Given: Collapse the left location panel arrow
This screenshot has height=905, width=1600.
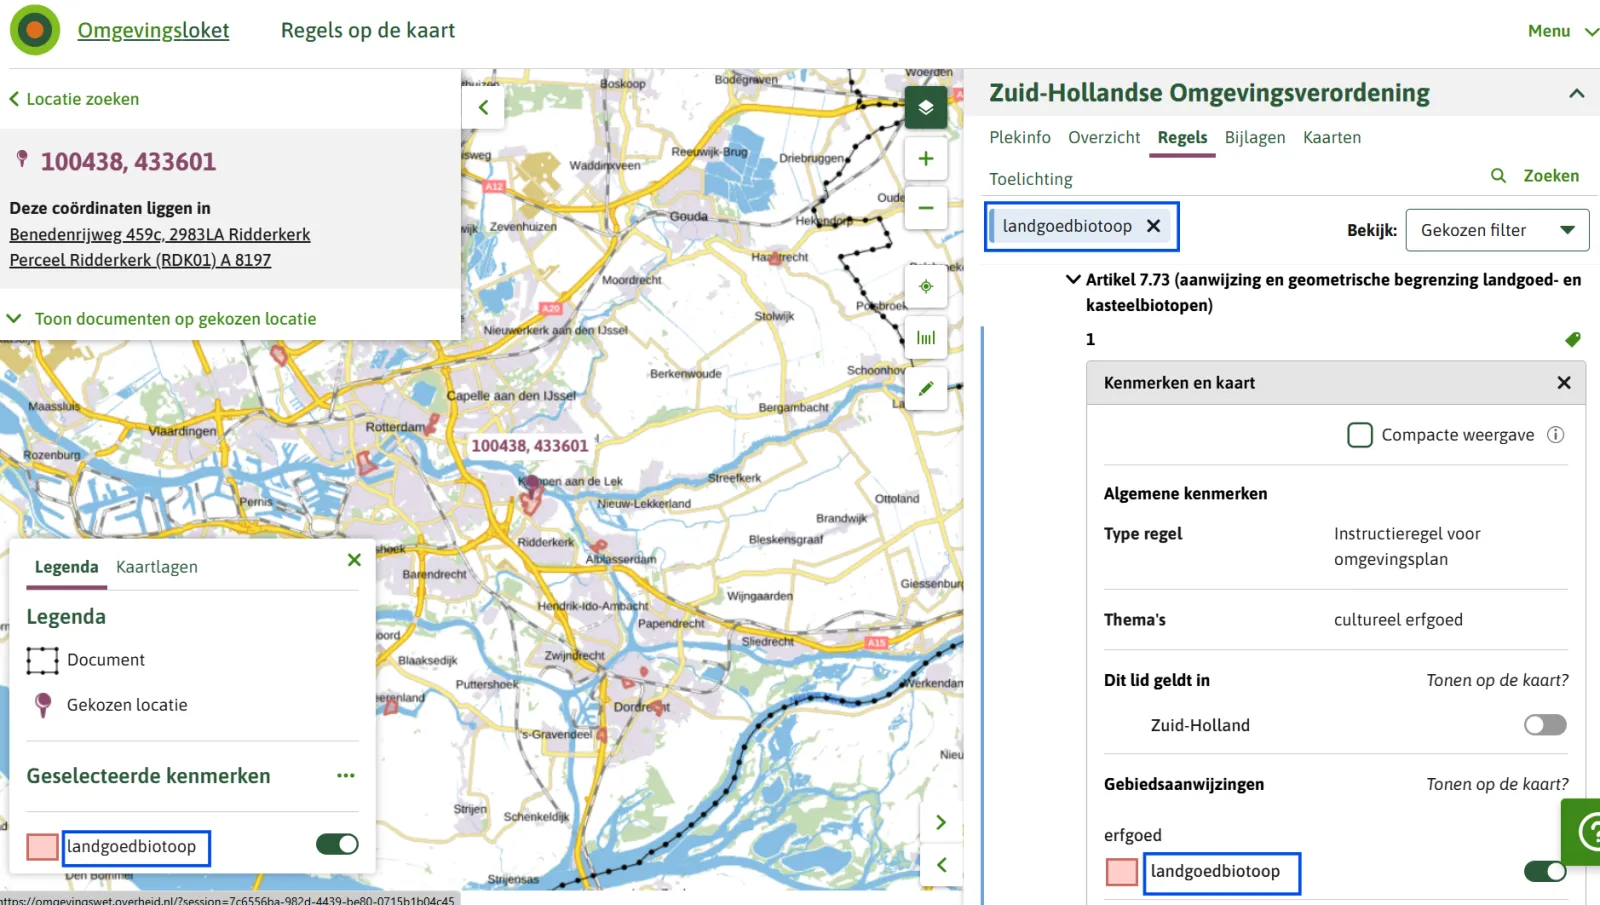Looking at the screenshot, I should (483, 107).
